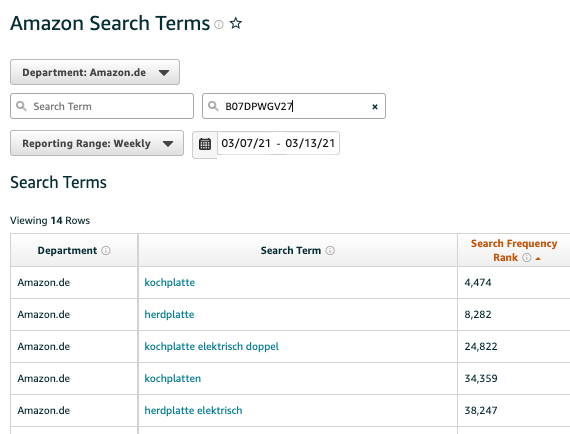Open the Reporting Range: Weekly dropdown
Screen dimensions: 570x434
tap(97, 143)
